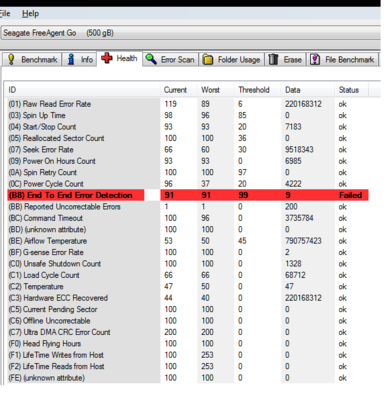Click the blue Info tab icon
This screenshot has height=400, width=392.
click(71, 59)
